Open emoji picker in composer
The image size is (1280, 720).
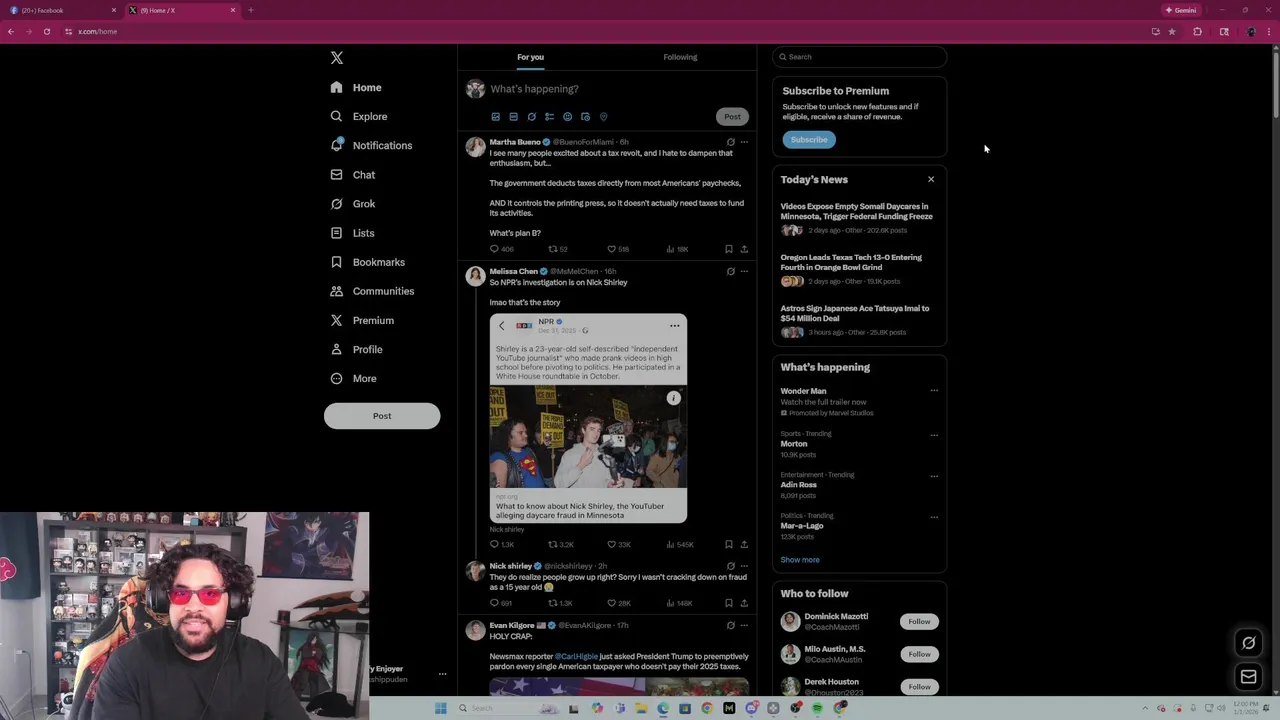[x=567, y=117]
